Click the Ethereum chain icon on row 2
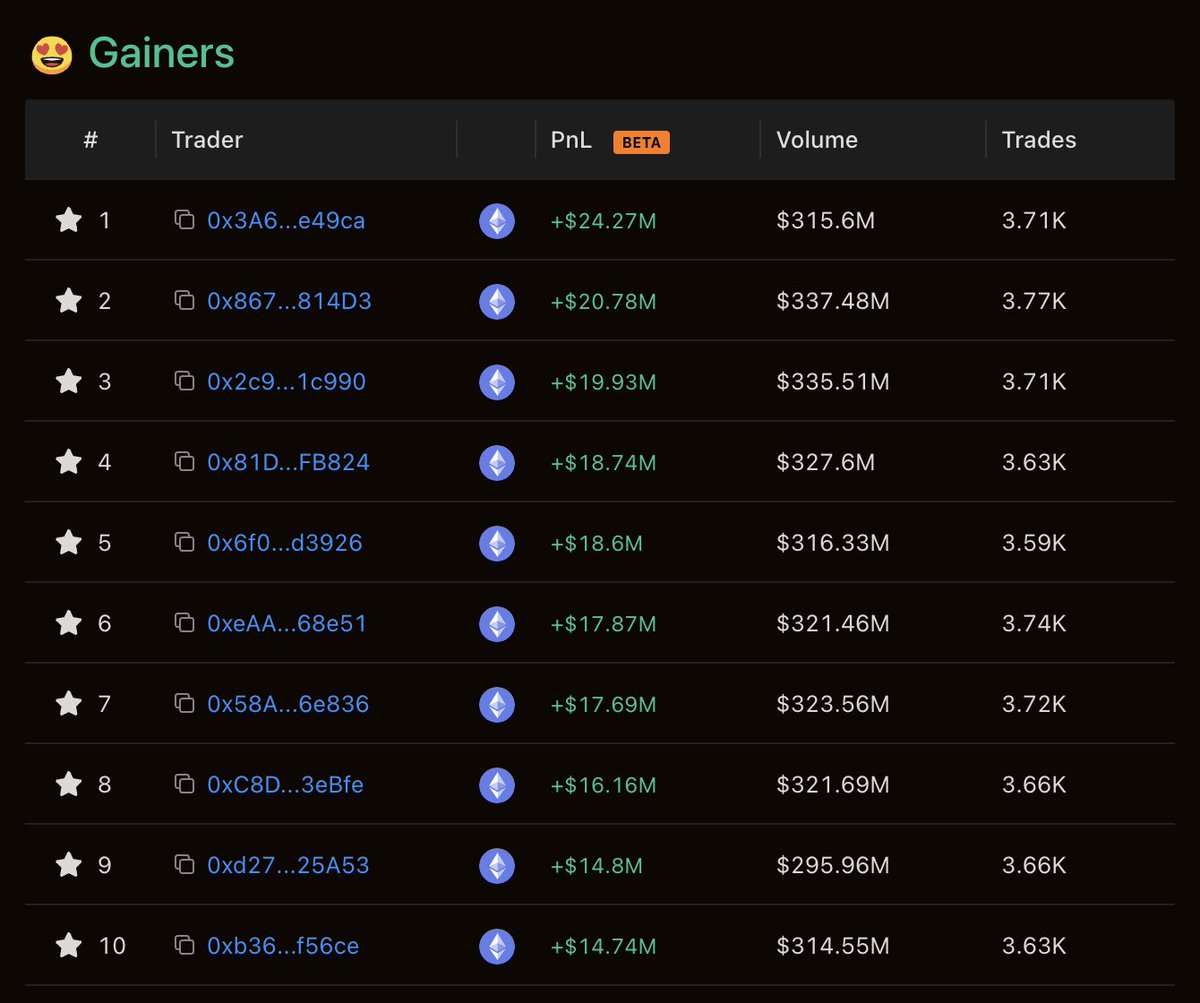1200x1003 pixels. point(497,301)
